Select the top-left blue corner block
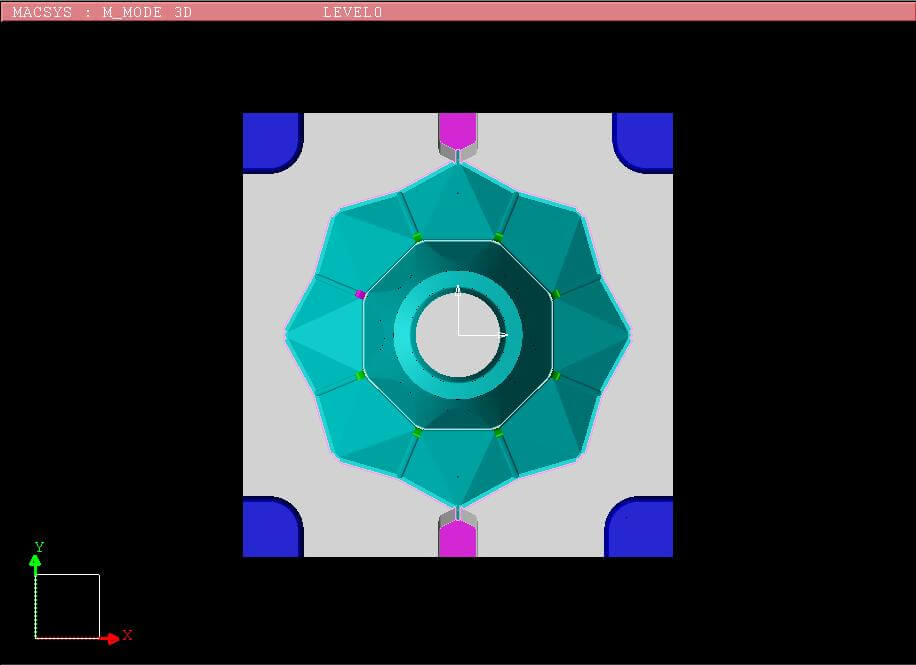The width and height of the screenshot is (916, 665). point(273,143)
